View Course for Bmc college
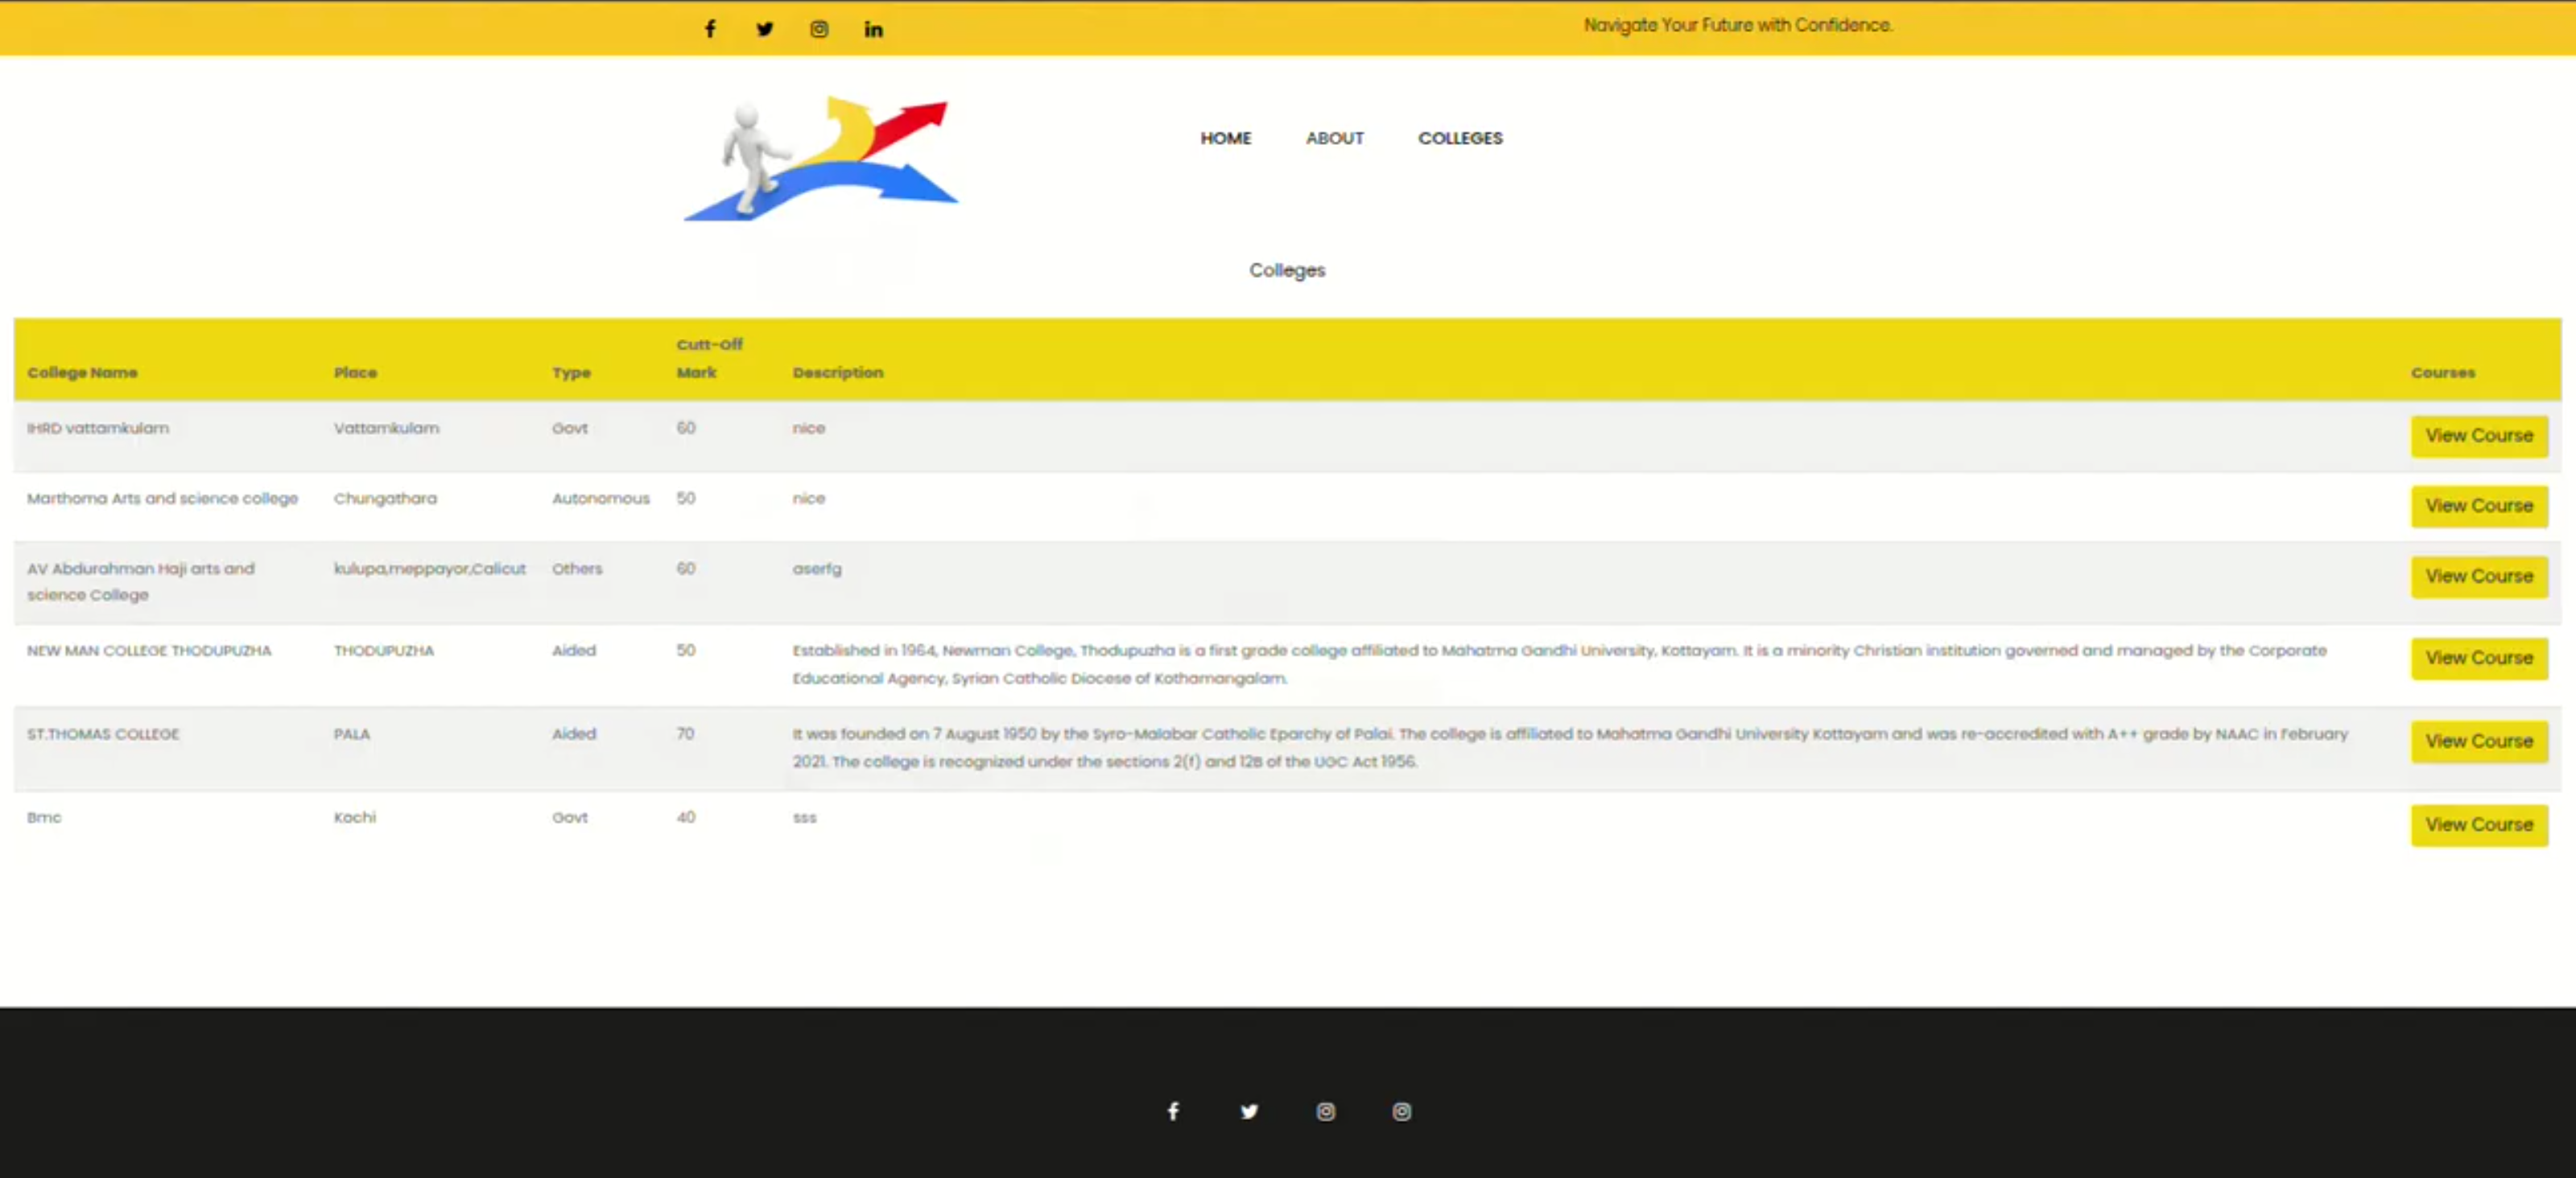 [x=2479, y=825]
